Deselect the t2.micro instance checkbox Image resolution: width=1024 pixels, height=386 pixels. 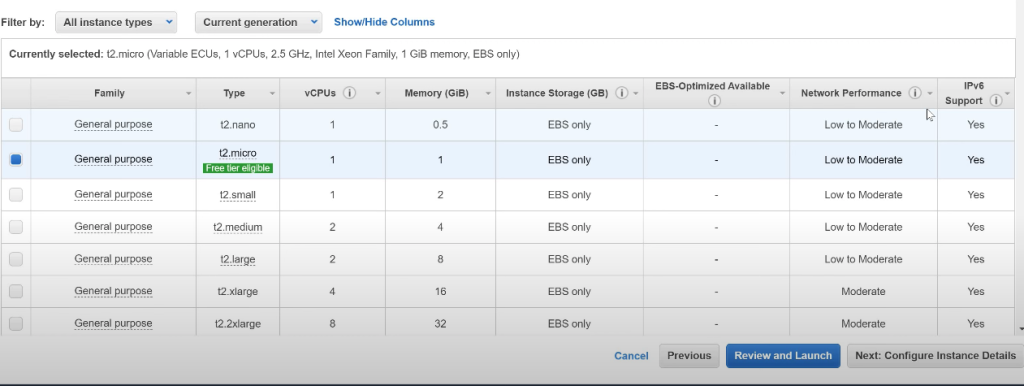(16, 159)
